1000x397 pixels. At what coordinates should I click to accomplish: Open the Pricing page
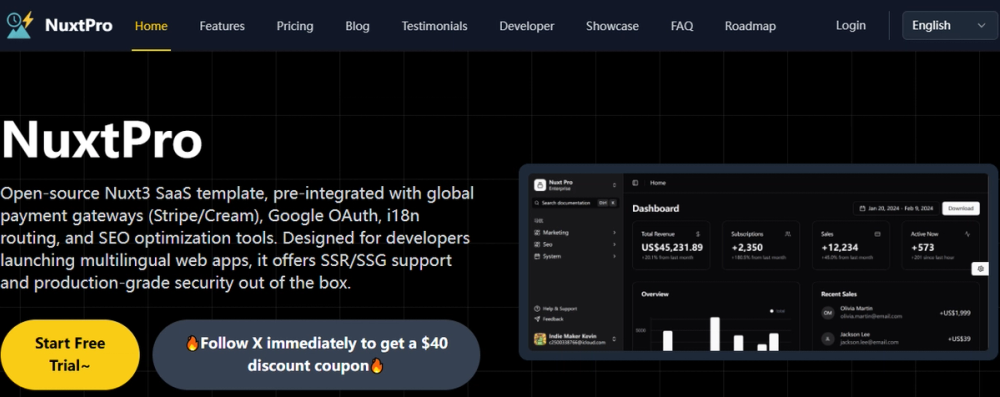[x=295, y=26]
